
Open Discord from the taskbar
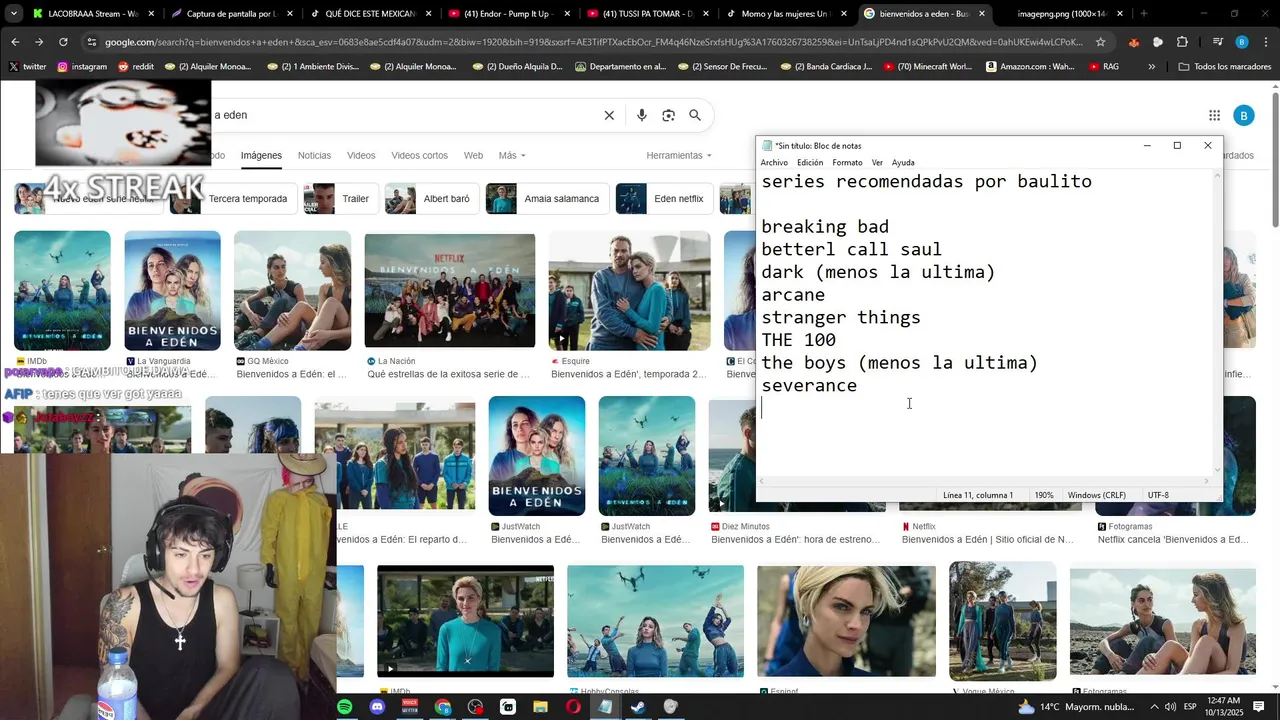(377, 707)
